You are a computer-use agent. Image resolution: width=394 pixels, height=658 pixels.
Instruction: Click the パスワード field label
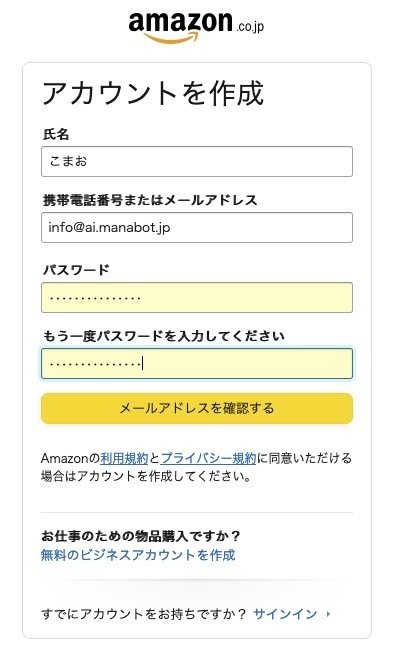[x=76, y=269]
